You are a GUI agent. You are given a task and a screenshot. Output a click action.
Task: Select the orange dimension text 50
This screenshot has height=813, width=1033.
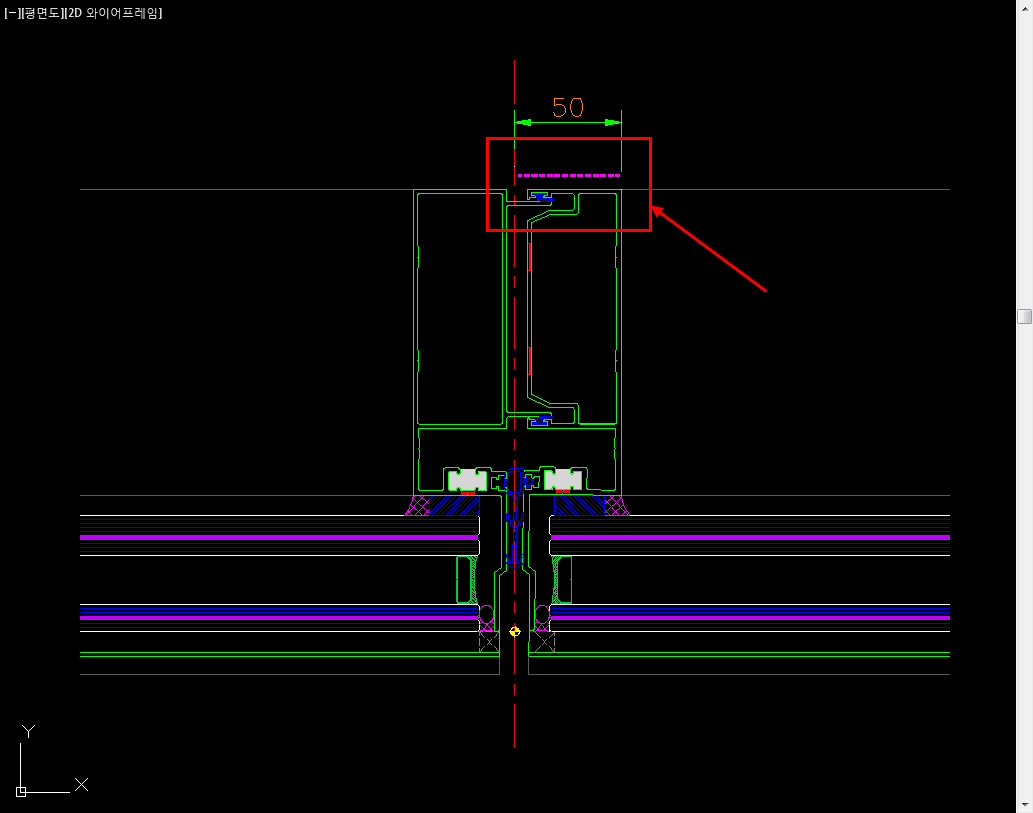(x=567, y=107)
